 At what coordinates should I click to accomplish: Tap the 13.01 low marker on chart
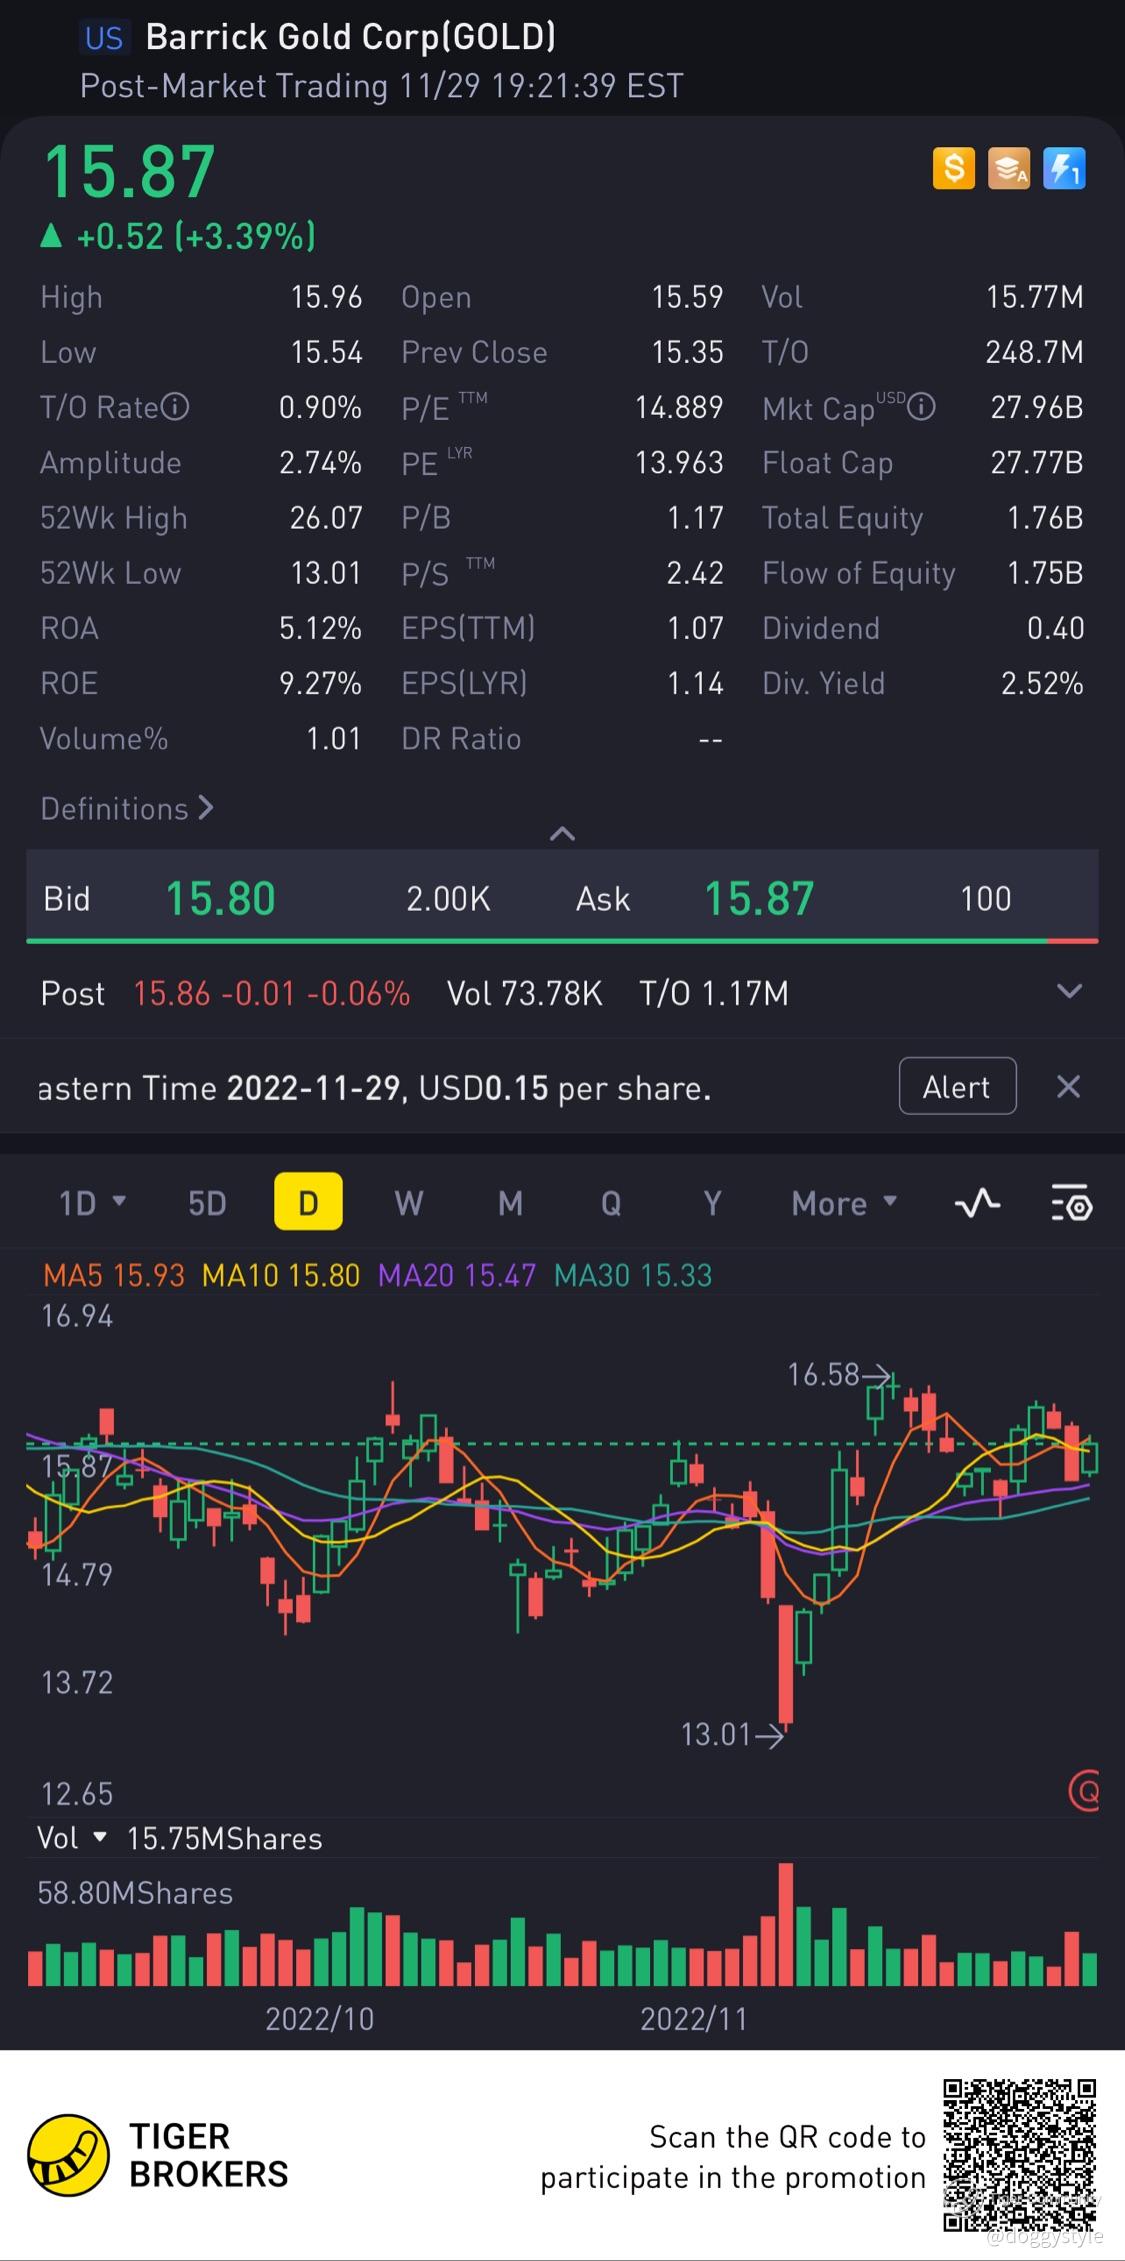click(x=732, y=1734)
